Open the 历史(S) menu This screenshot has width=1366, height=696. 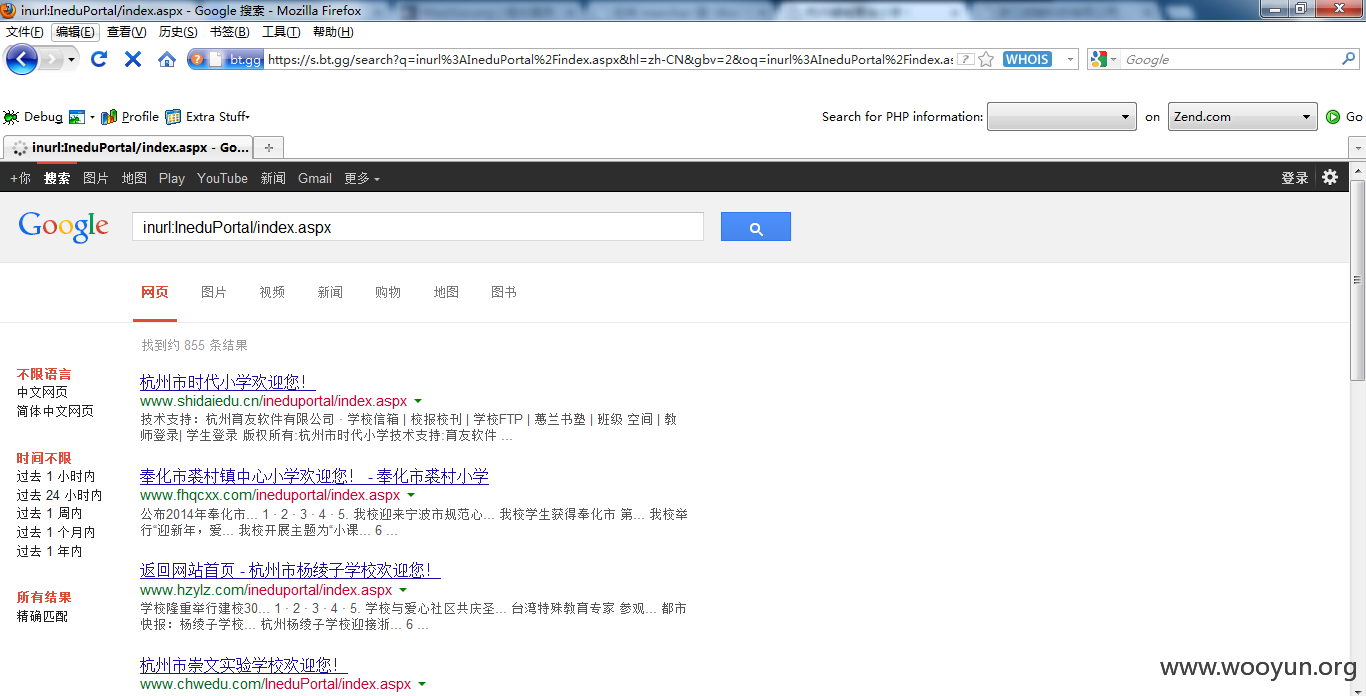[x=178, y=32]
